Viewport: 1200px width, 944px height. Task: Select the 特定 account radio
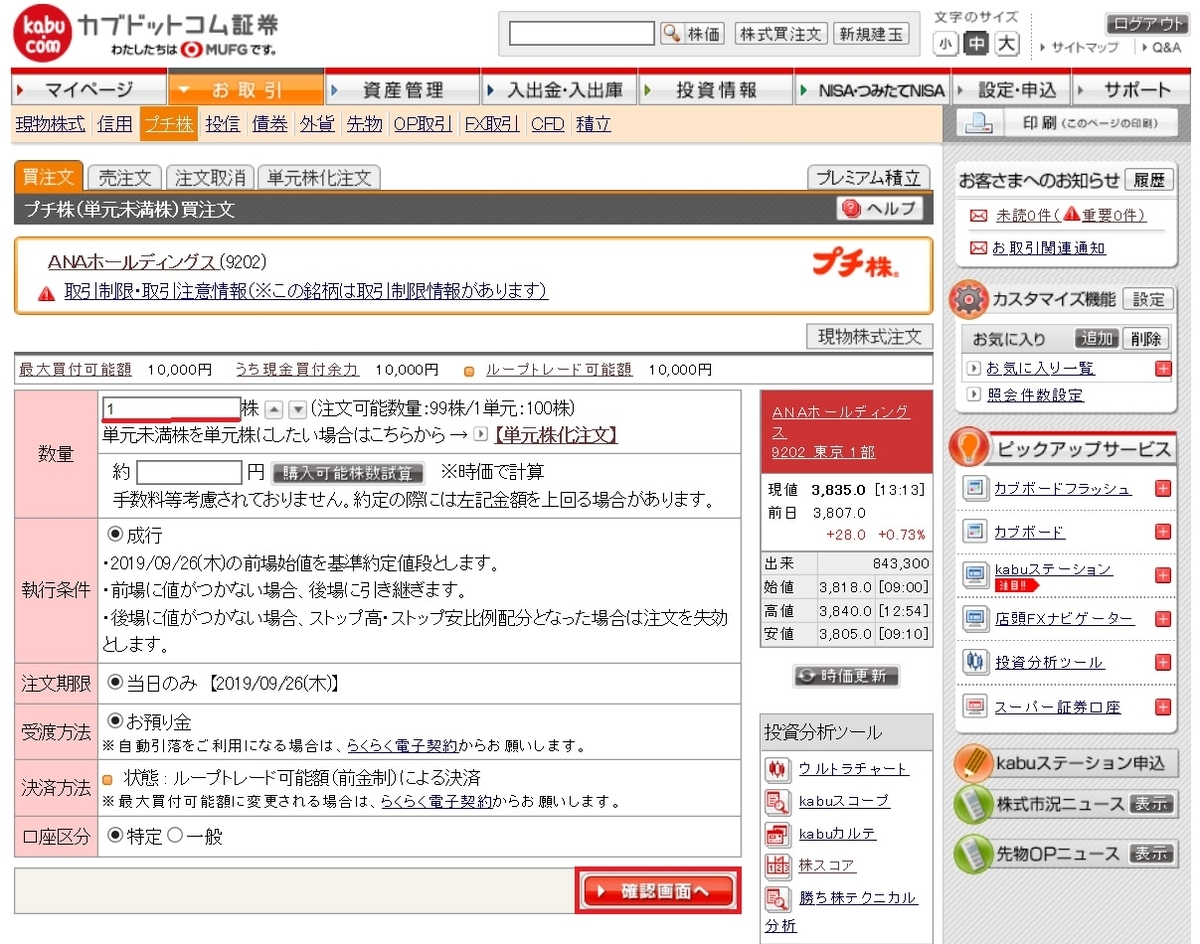point(114,835)
